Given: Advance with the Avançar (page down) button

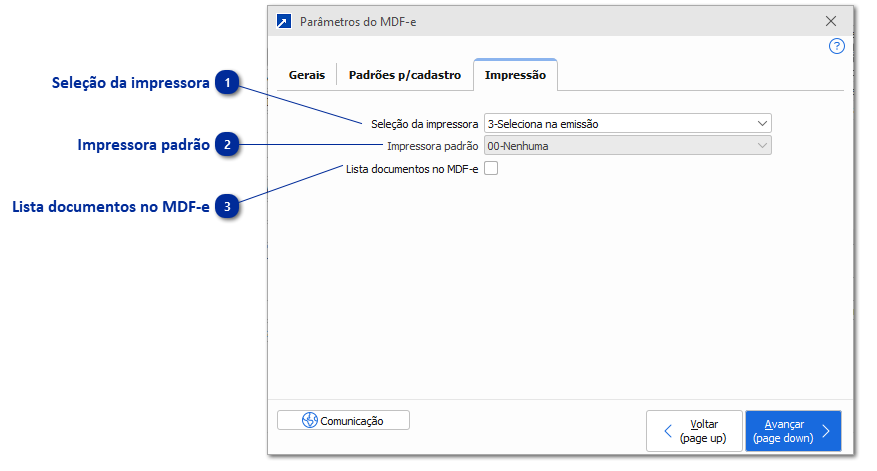Looking at the screenshot, I should click(792, 431).
